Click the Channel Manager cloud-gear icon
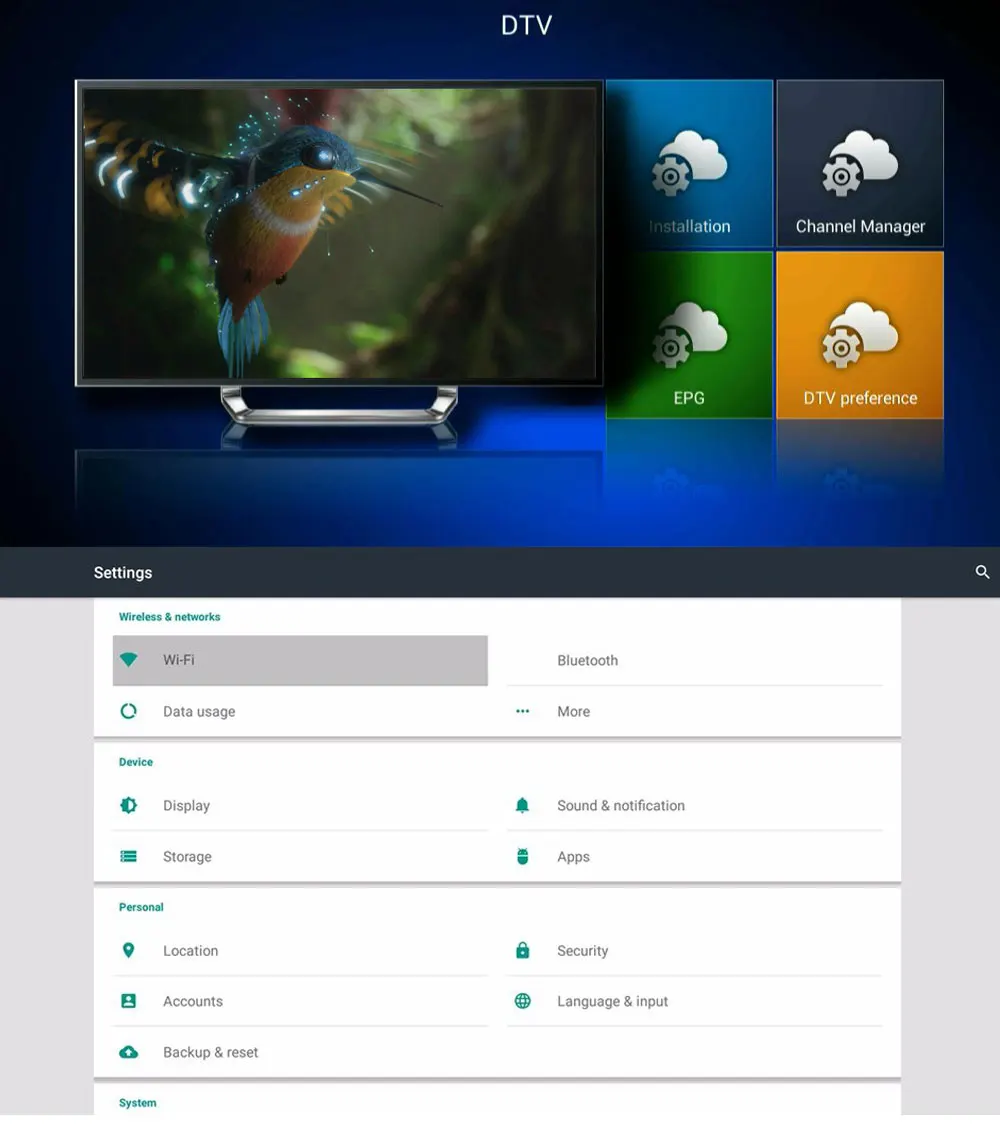The width and height of the screenshot is (1000, 1126). pos(860,163)
